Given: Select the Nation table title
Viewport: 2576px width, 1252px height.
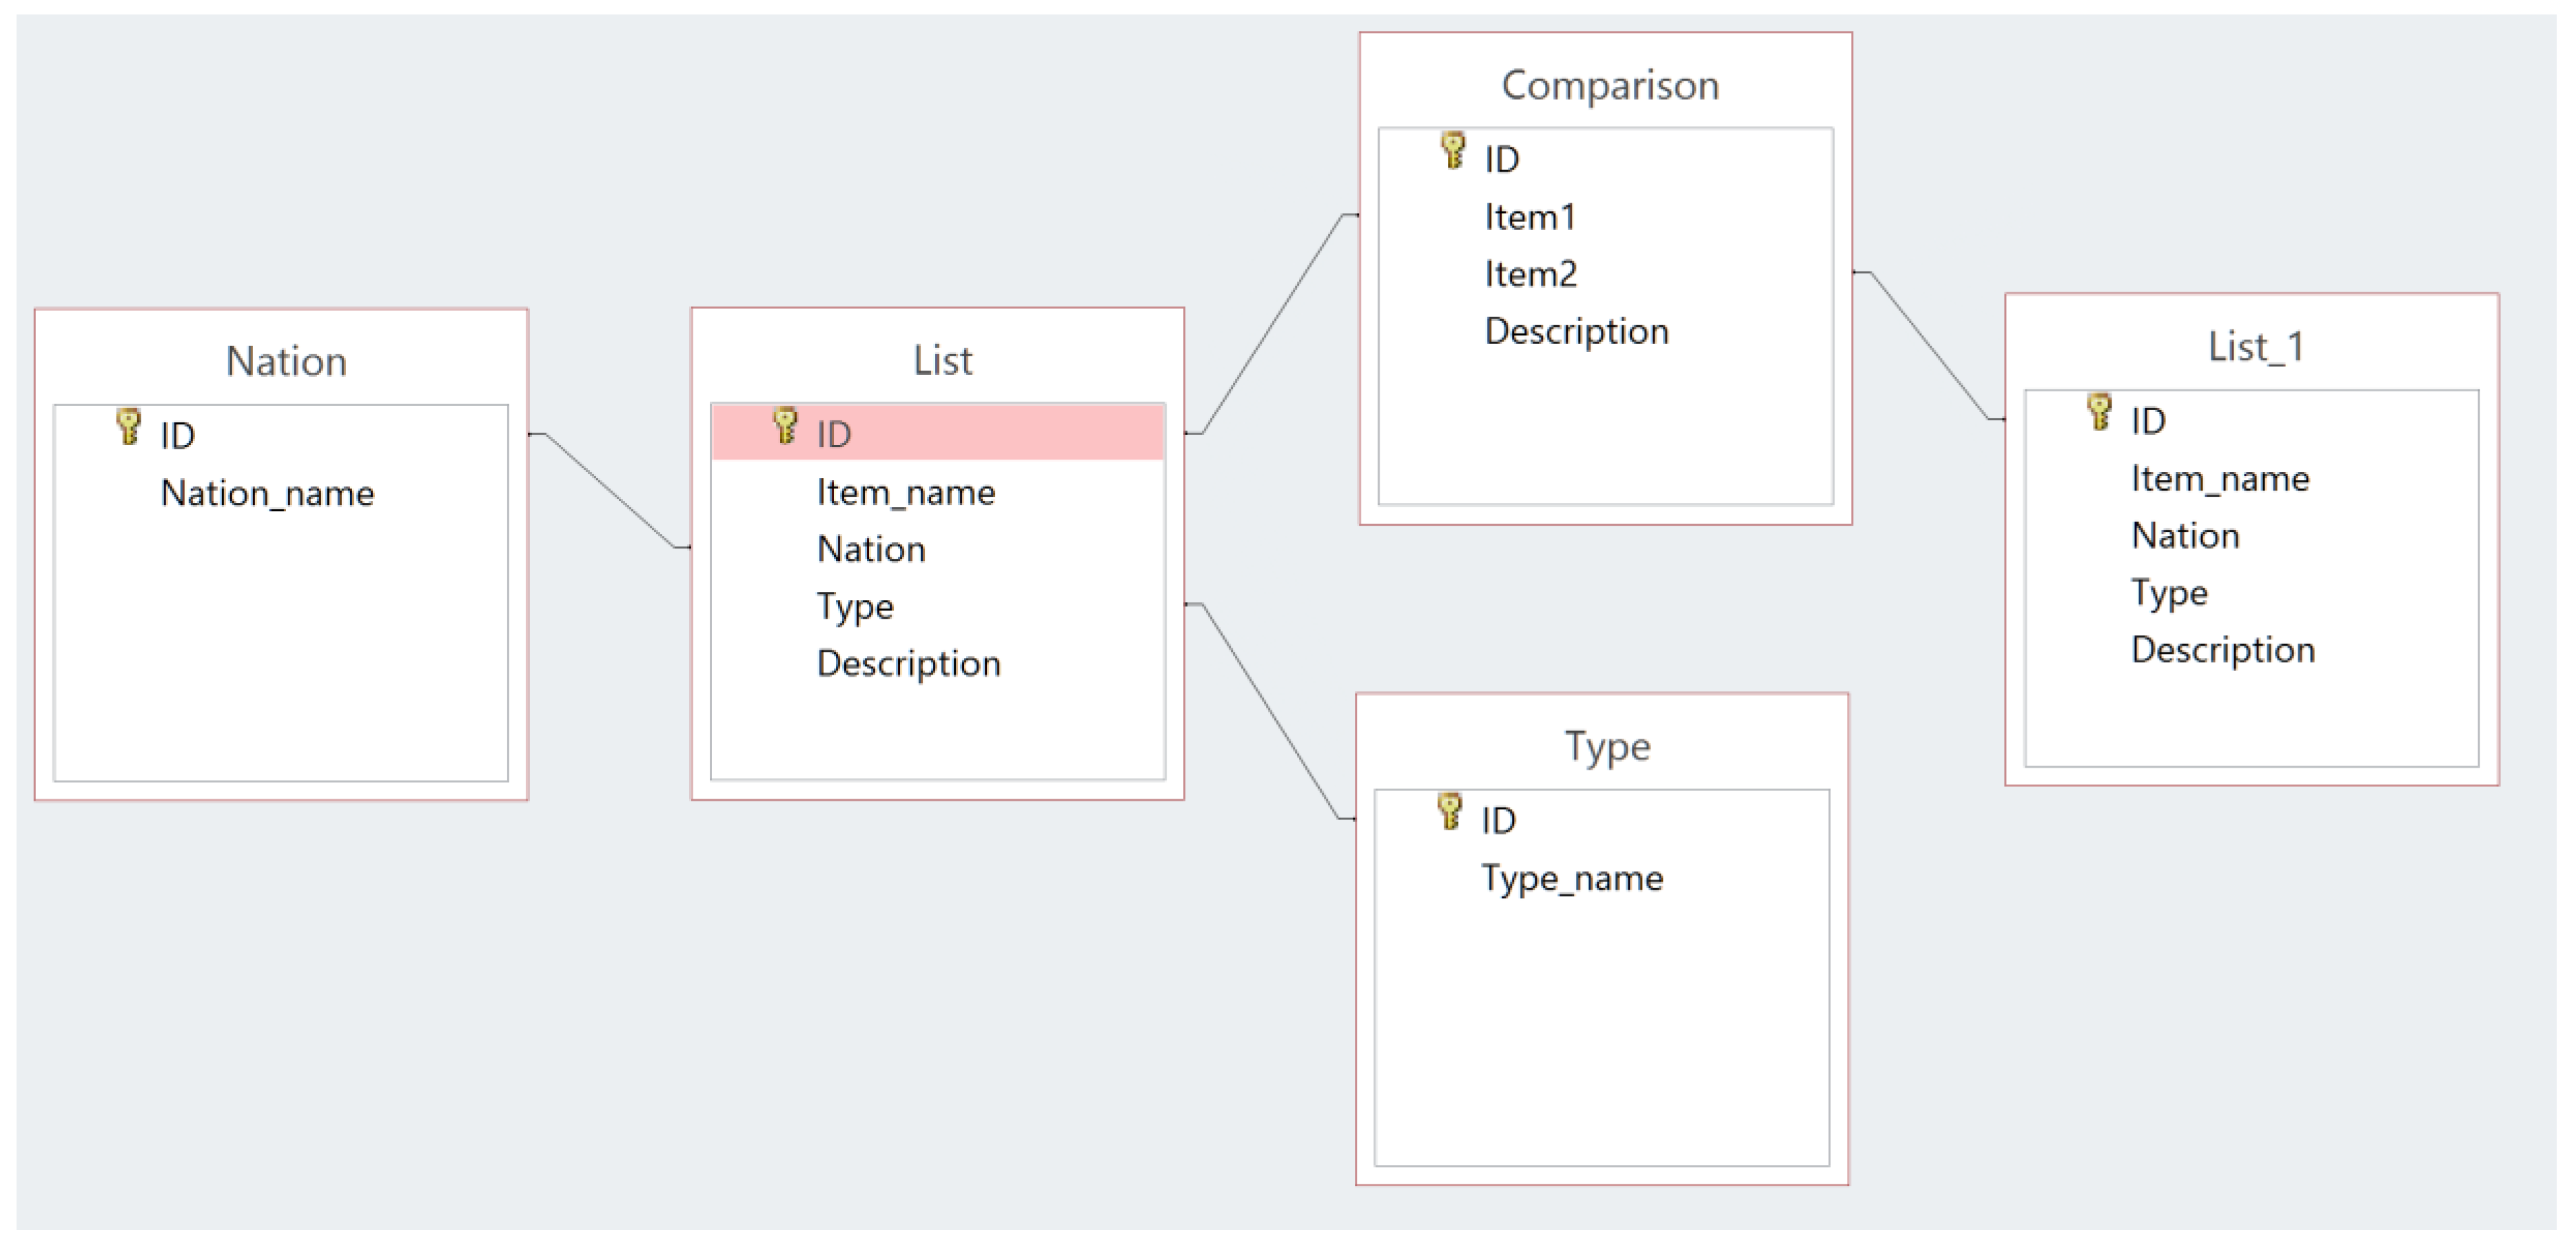Looking at the screenshot, I should [286, 361].
